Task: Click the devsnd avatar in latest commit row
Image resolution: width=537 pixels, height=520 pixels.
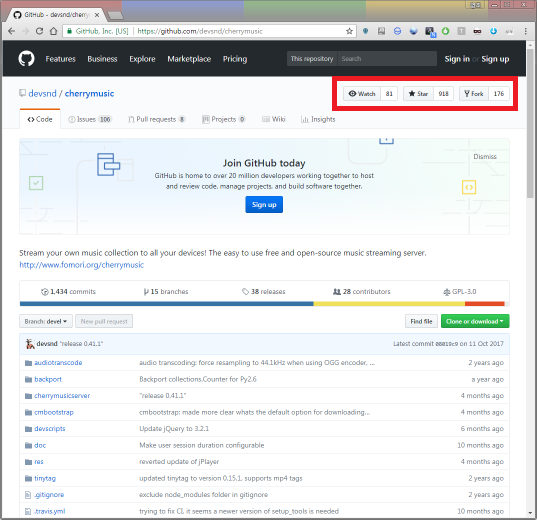Action: [30, 344]
